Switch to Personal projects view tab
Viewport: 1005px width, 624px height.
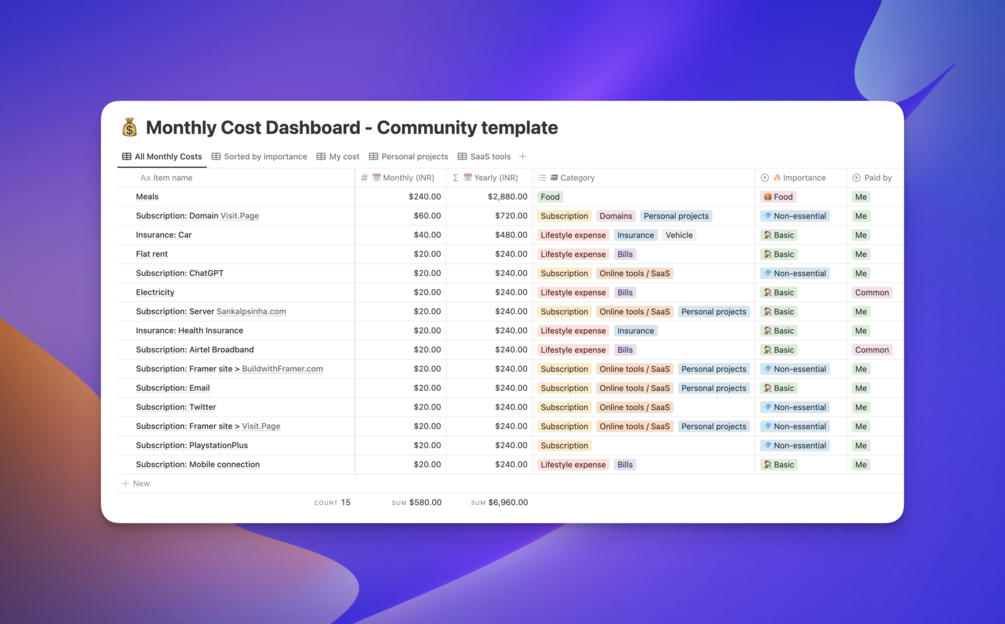point(408,156)
